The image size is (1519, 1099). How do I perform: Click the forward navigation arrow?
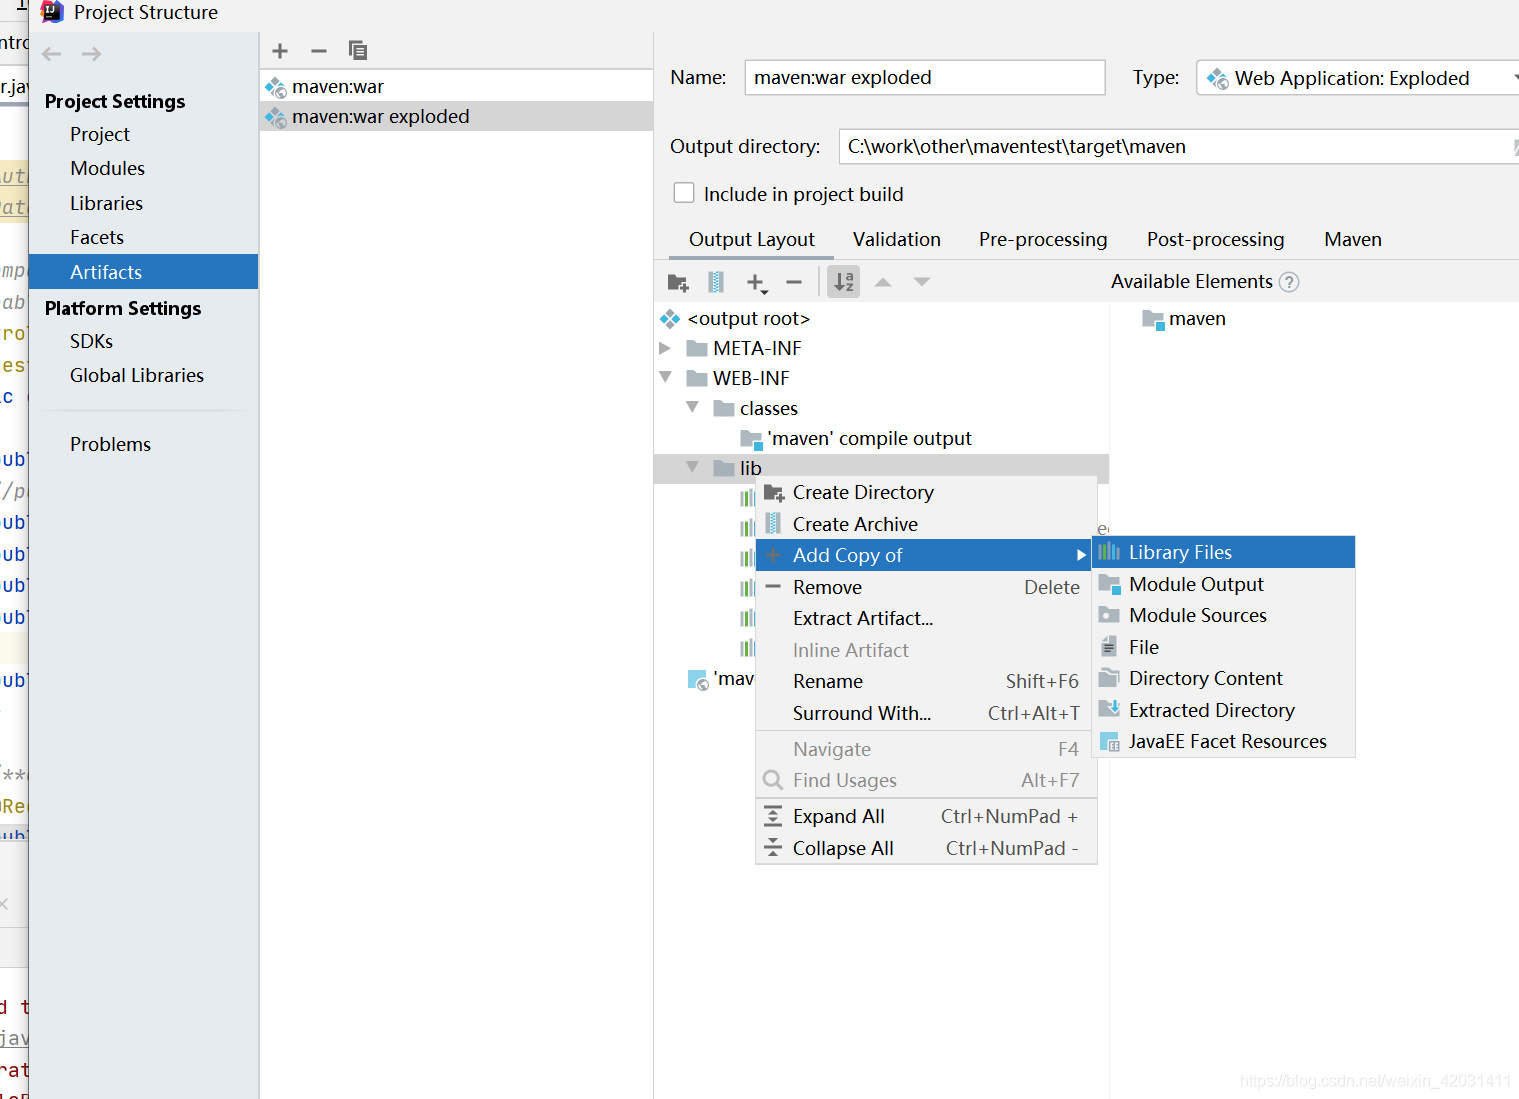[91, 54]
